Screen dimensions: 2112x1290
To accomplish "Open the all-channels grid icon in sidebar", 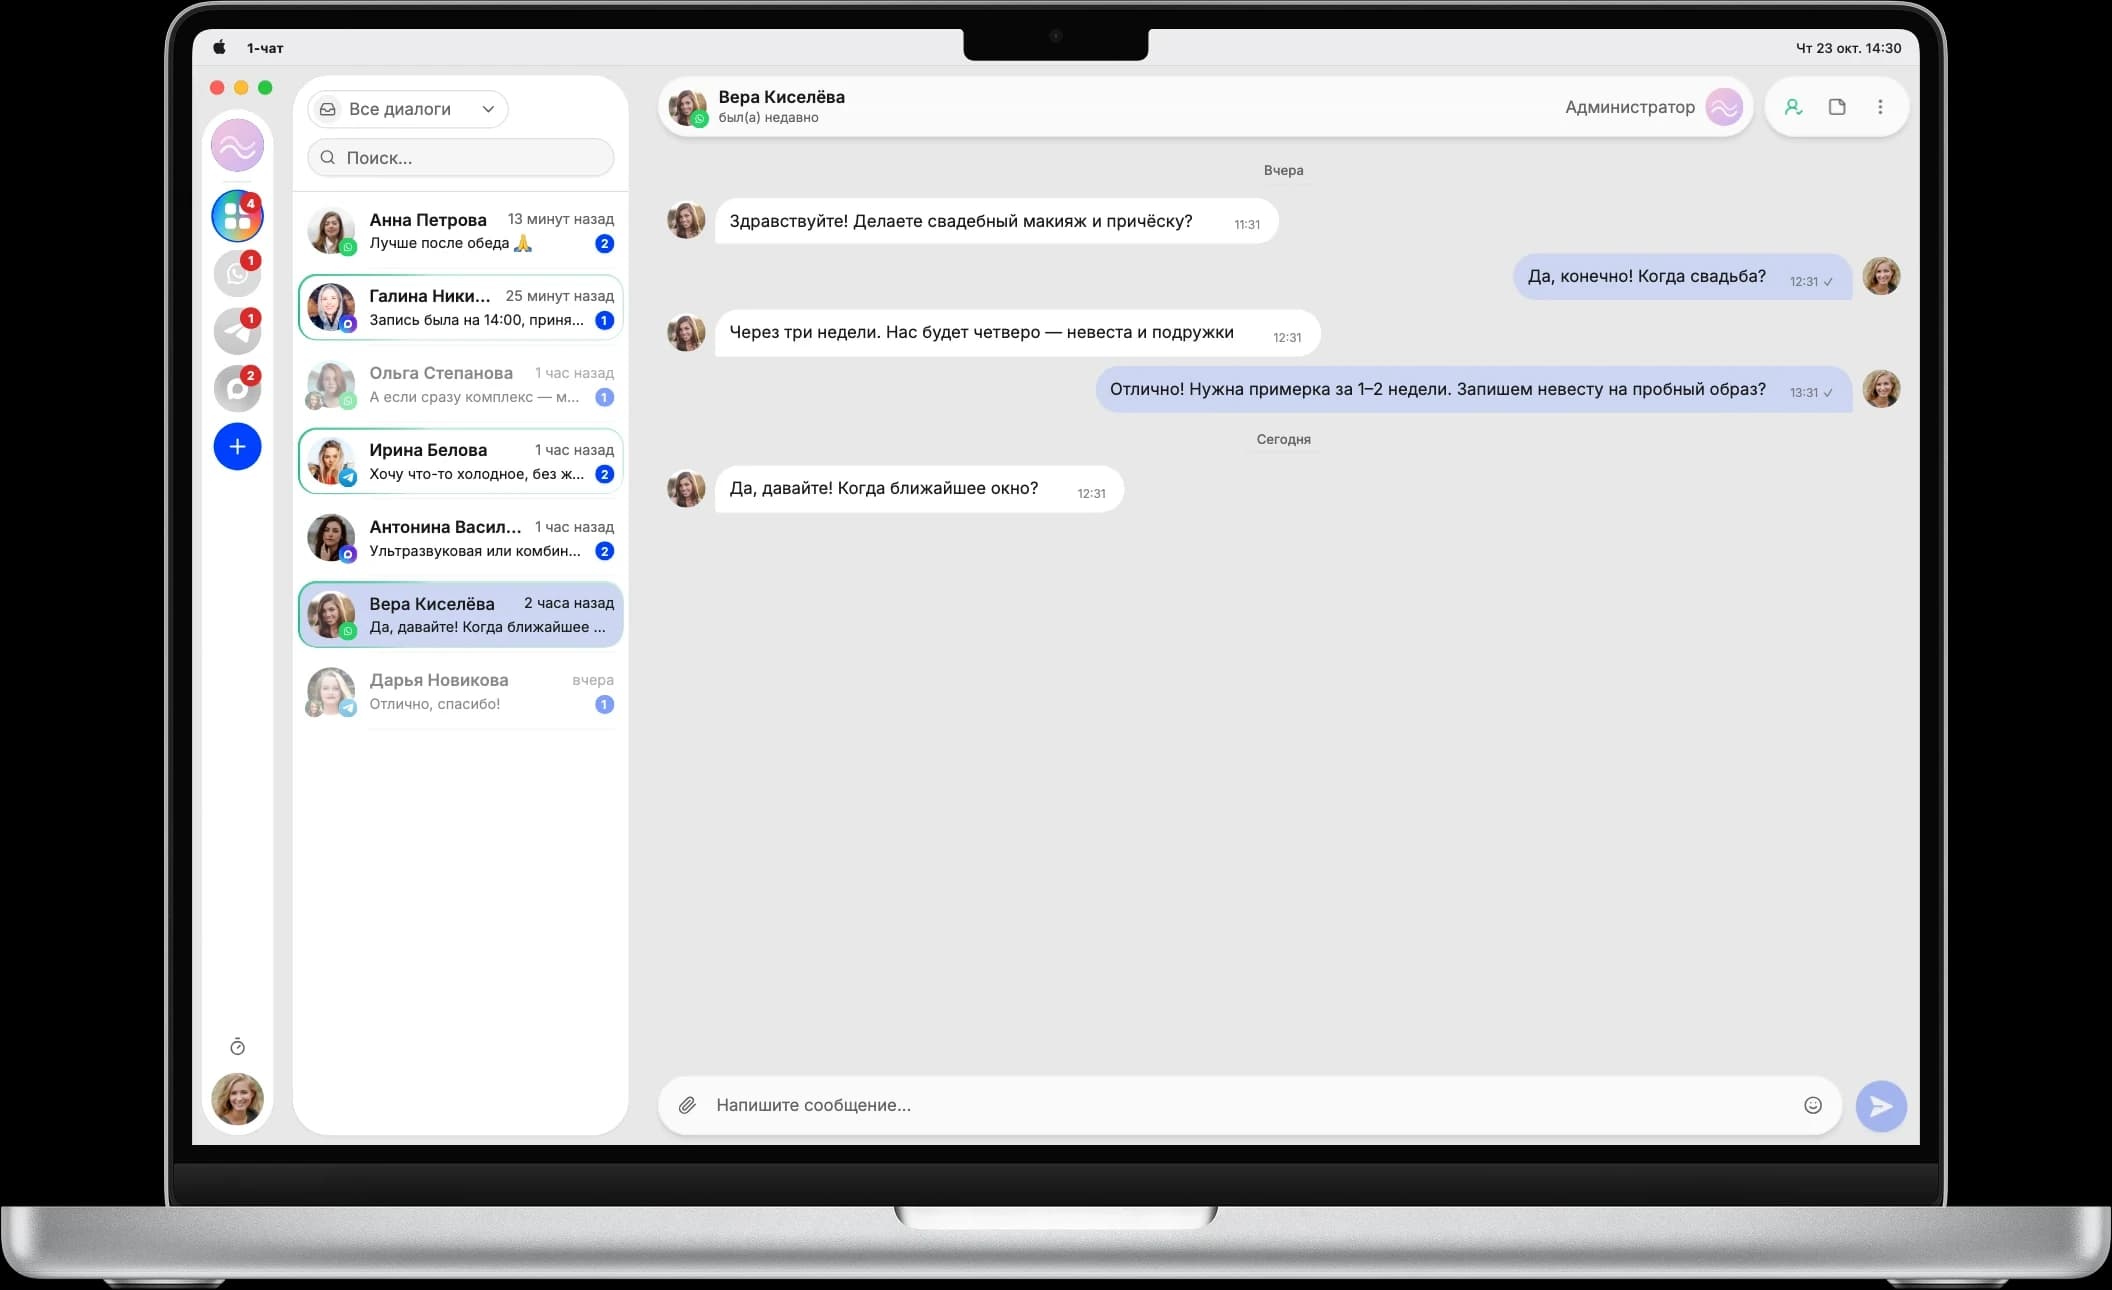I will point(237,216).
